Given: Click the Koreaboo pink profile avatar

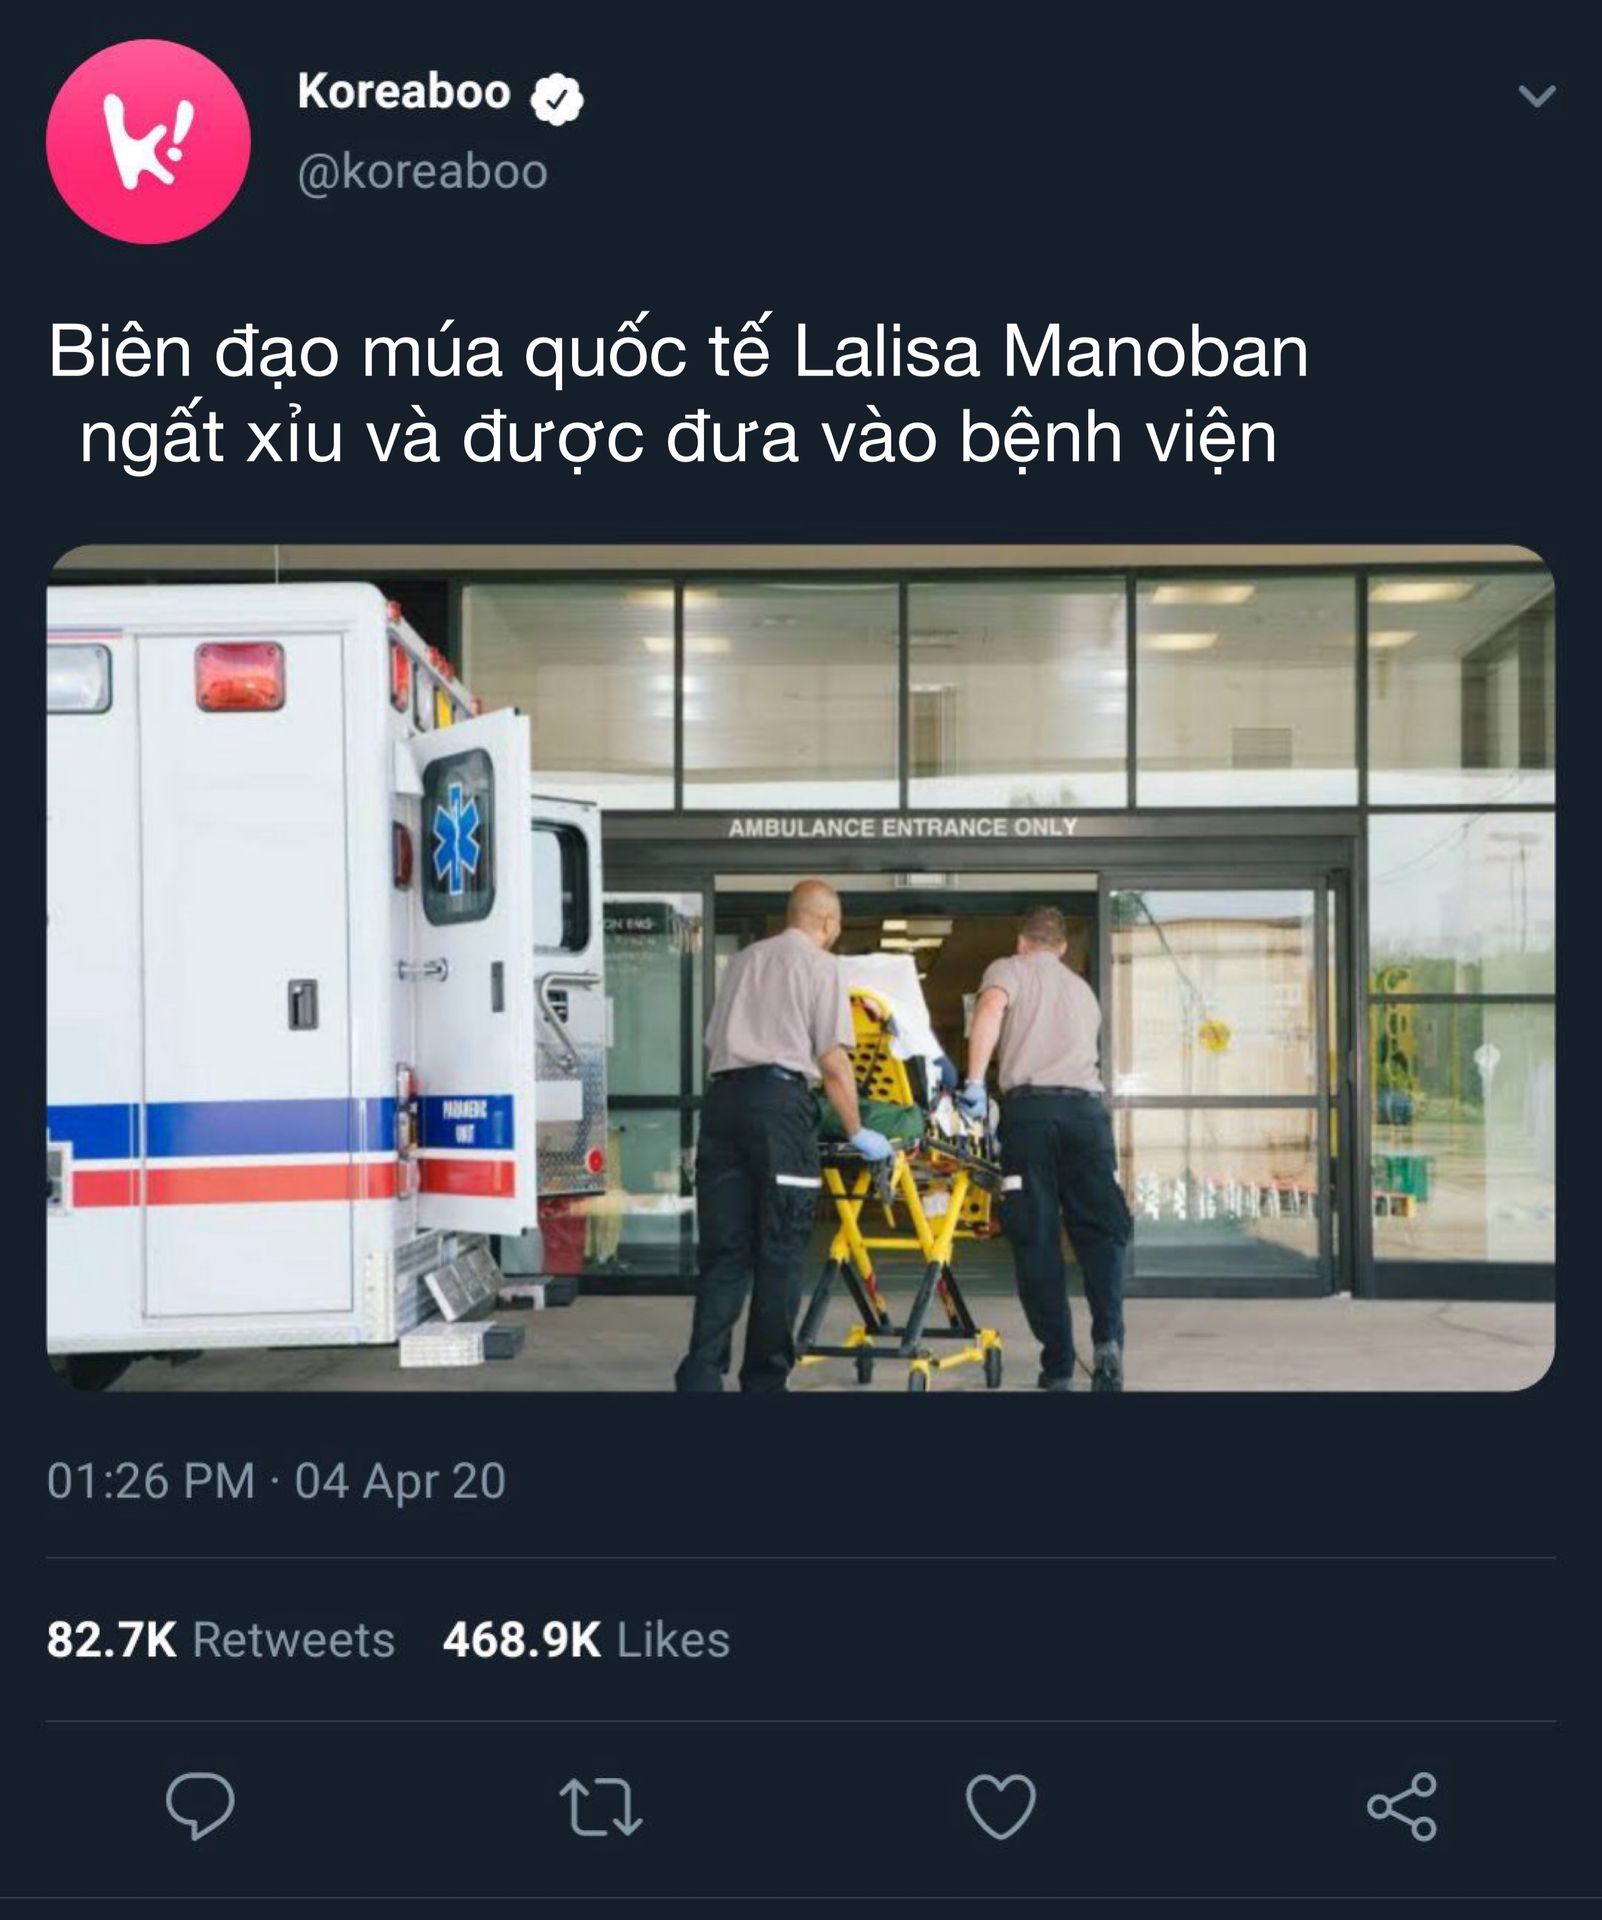Looking at the screenshot, I should (148, 141).
